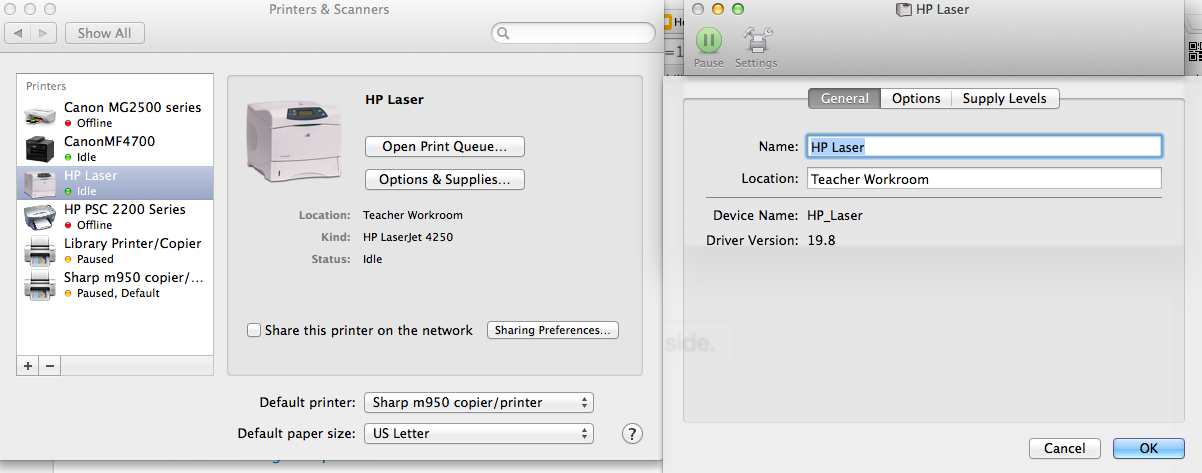The image size is (1202, 473).
Task: Open the Default paper size dropdown
Action: [479, 434]
